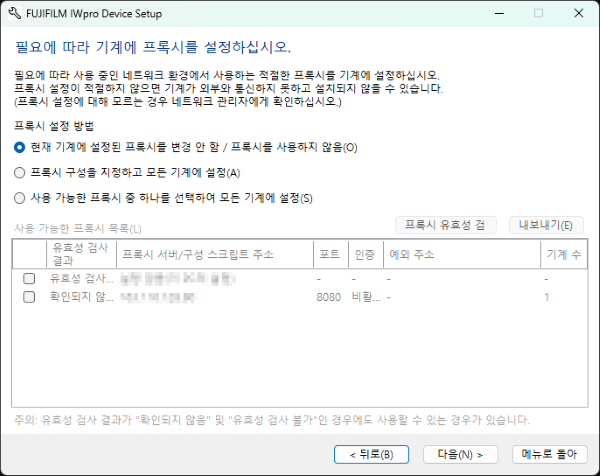Click the '기계 수' column header
The image size is (600, 476).
(564, 254)
